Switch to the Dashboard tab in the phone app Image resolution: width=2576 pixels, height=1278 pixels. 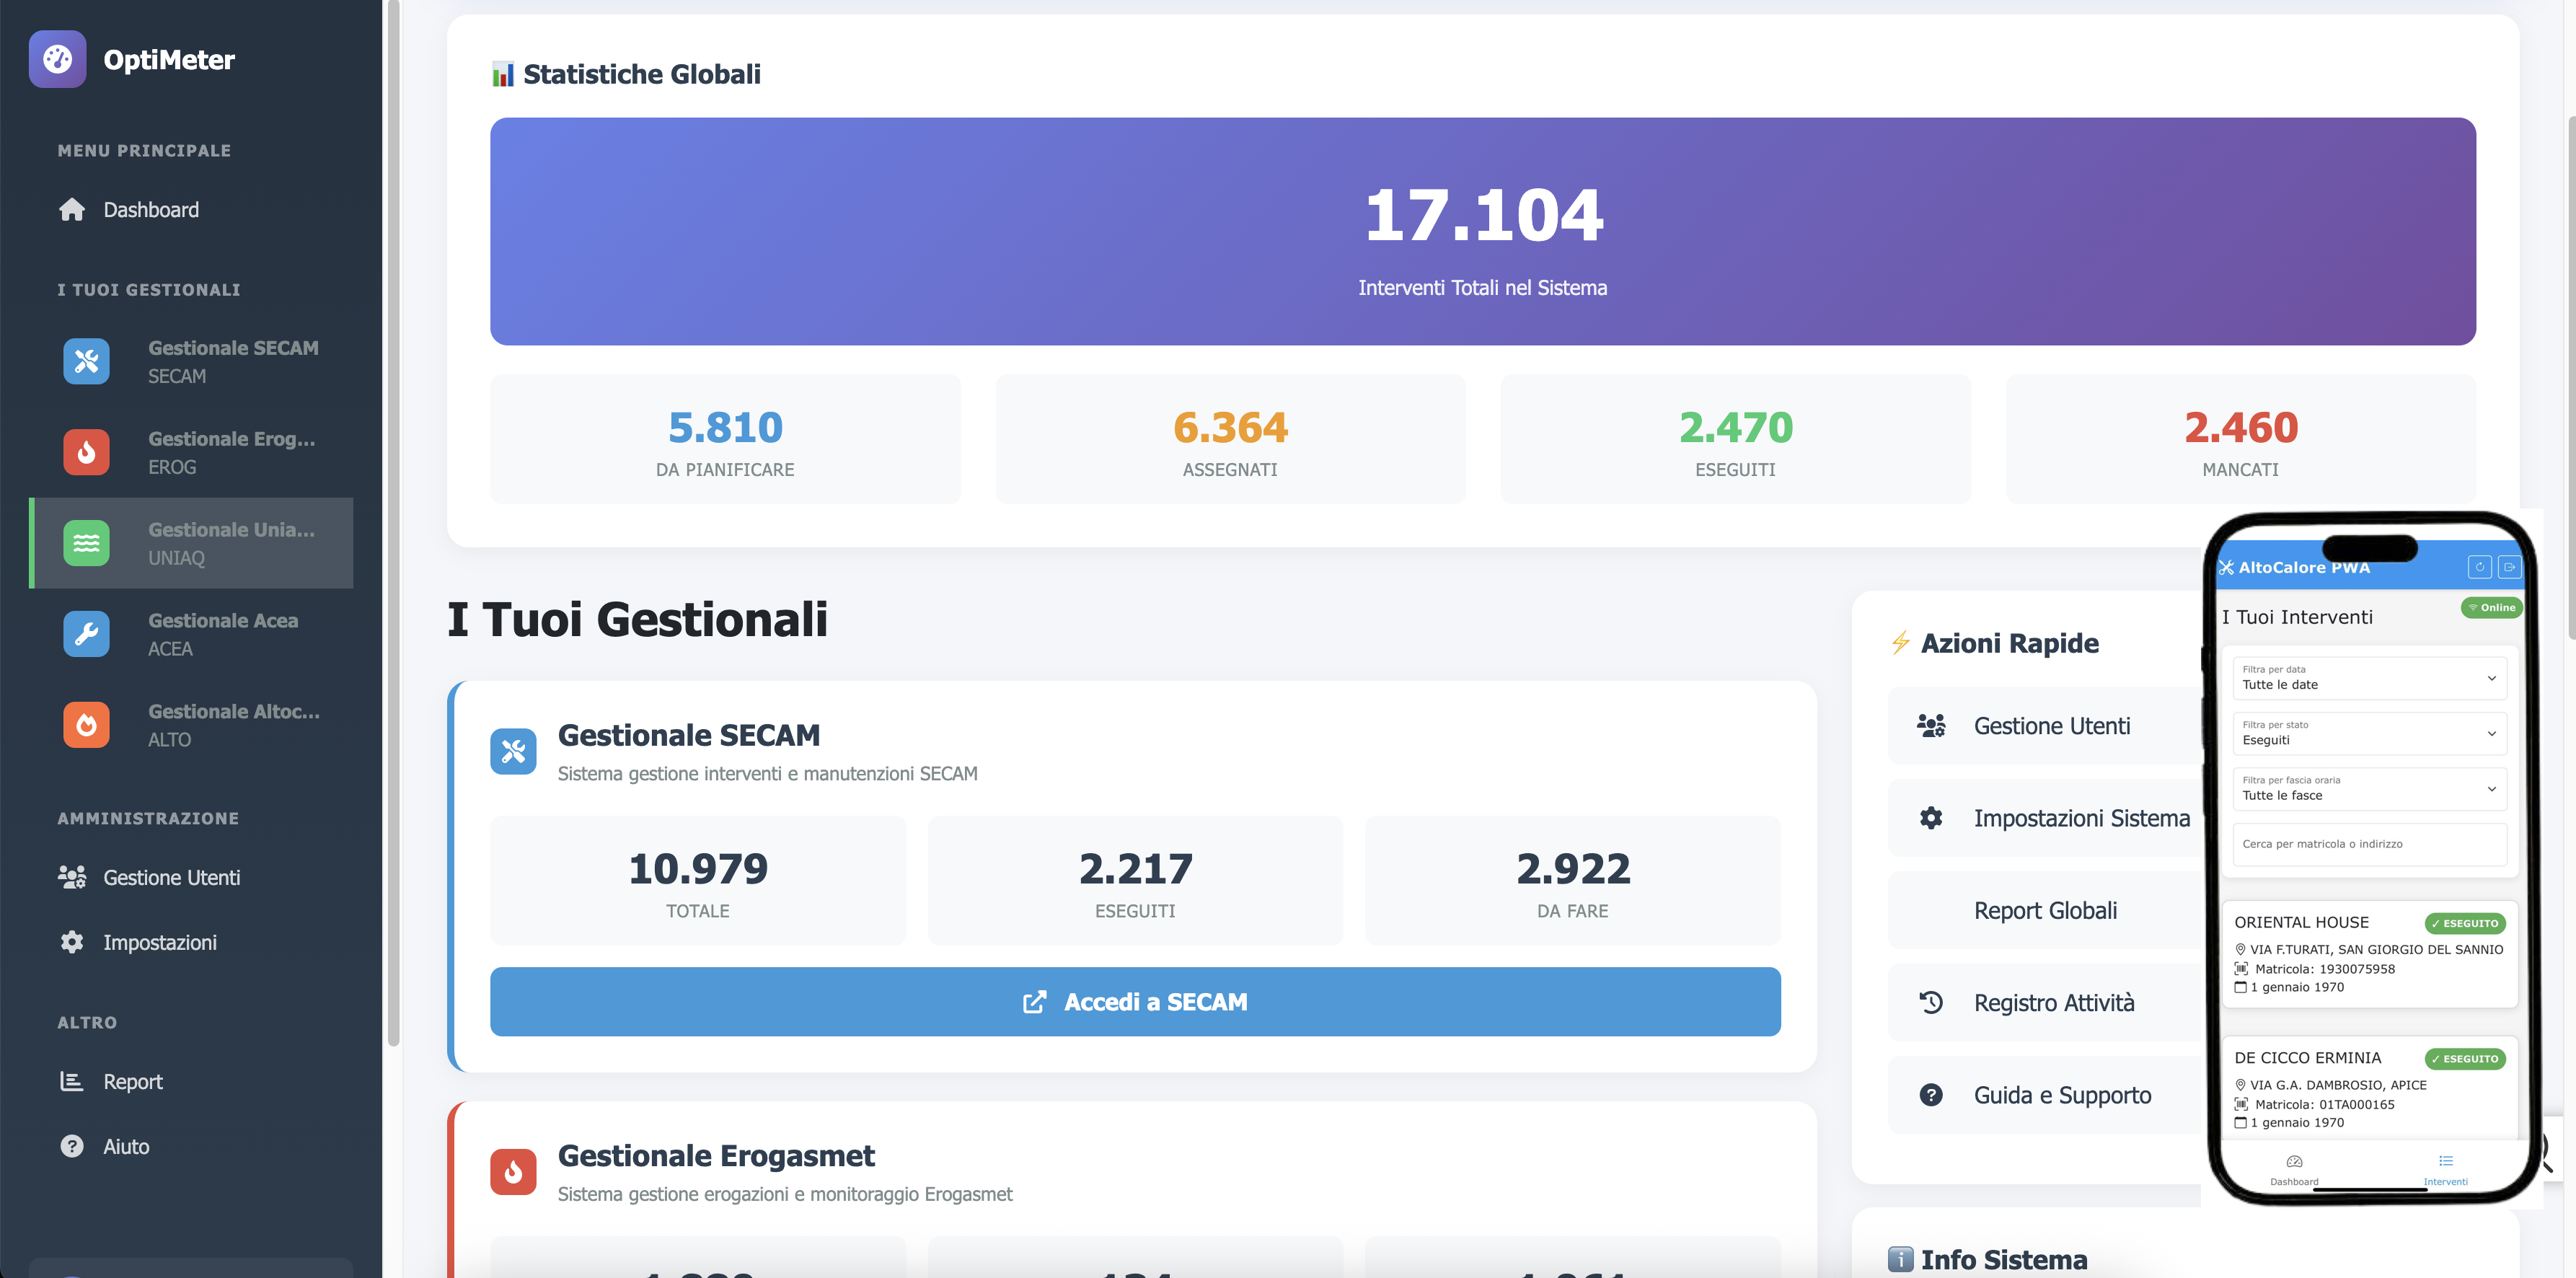(x=2294, y=1169)
